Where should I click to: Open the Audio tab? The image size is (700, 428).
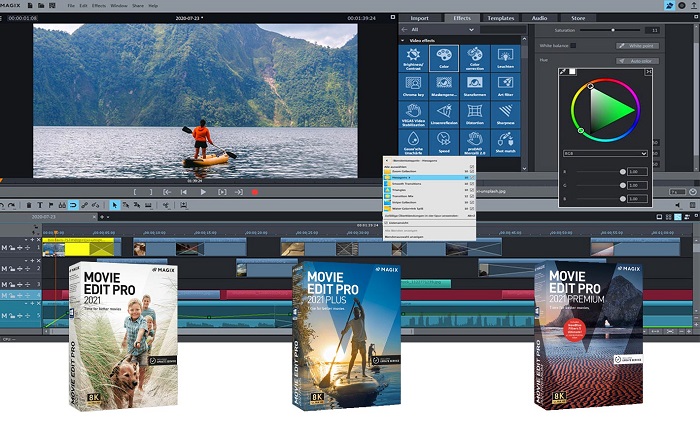coord(539,18)
